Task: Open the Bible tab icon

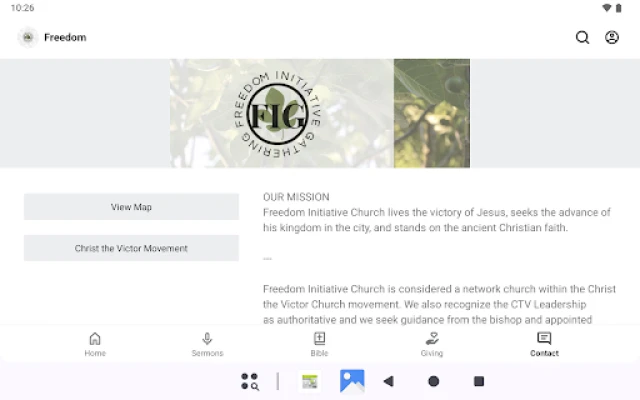Action: (x=320, y=344)
